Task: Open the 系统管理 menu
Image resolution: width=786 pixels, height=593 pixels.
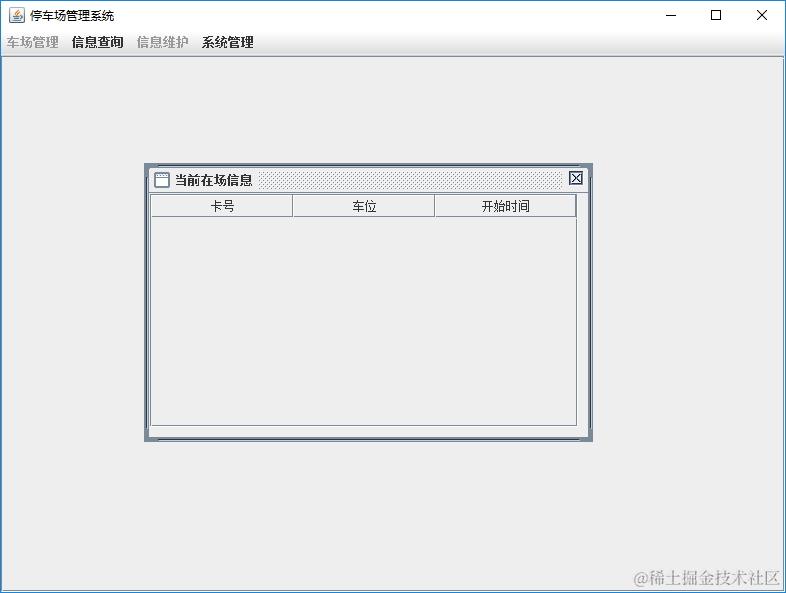Action: pos(228,42)
